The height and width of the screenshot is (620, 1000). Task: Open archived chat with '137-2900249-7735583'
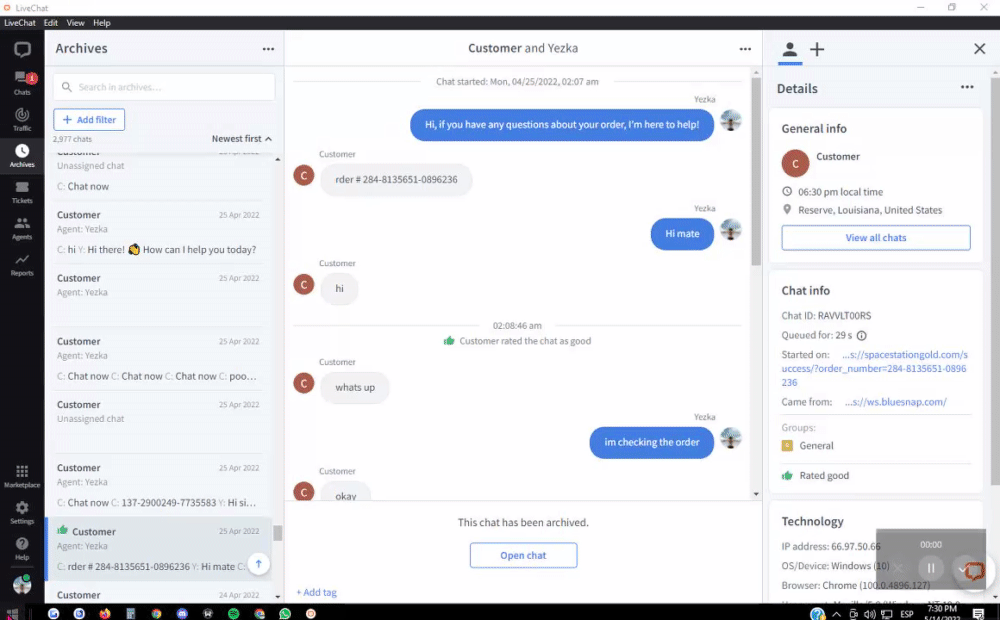158,485
